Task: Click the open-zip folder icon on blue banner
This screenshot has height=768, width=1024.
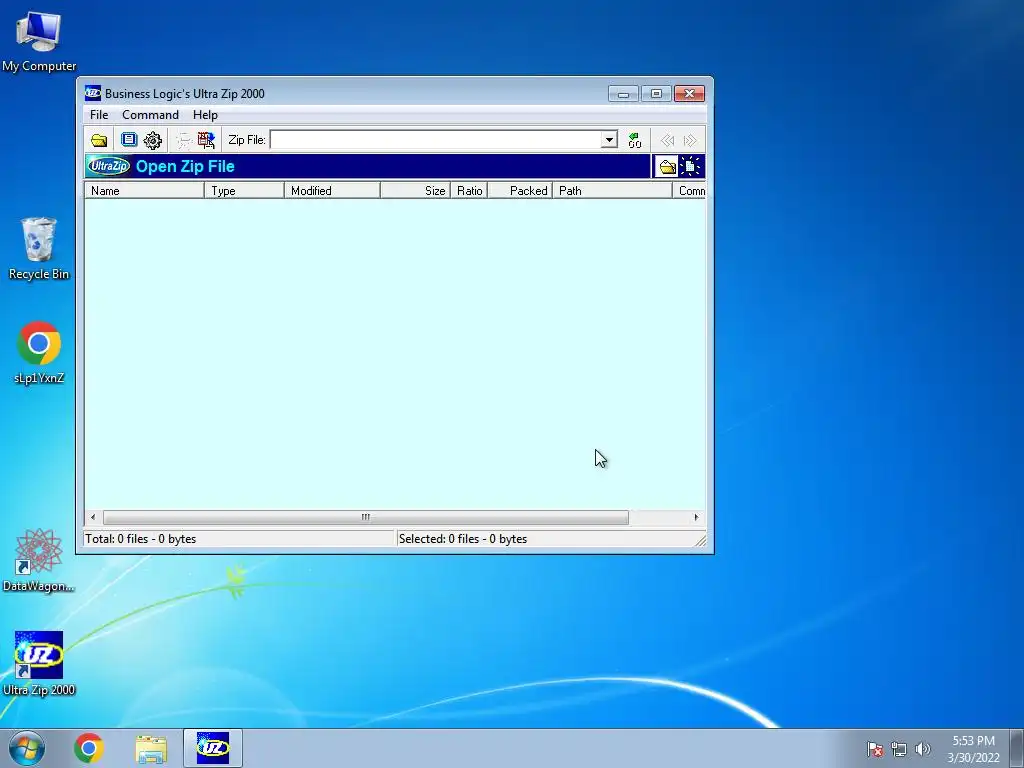Action: tap(667, 167)
